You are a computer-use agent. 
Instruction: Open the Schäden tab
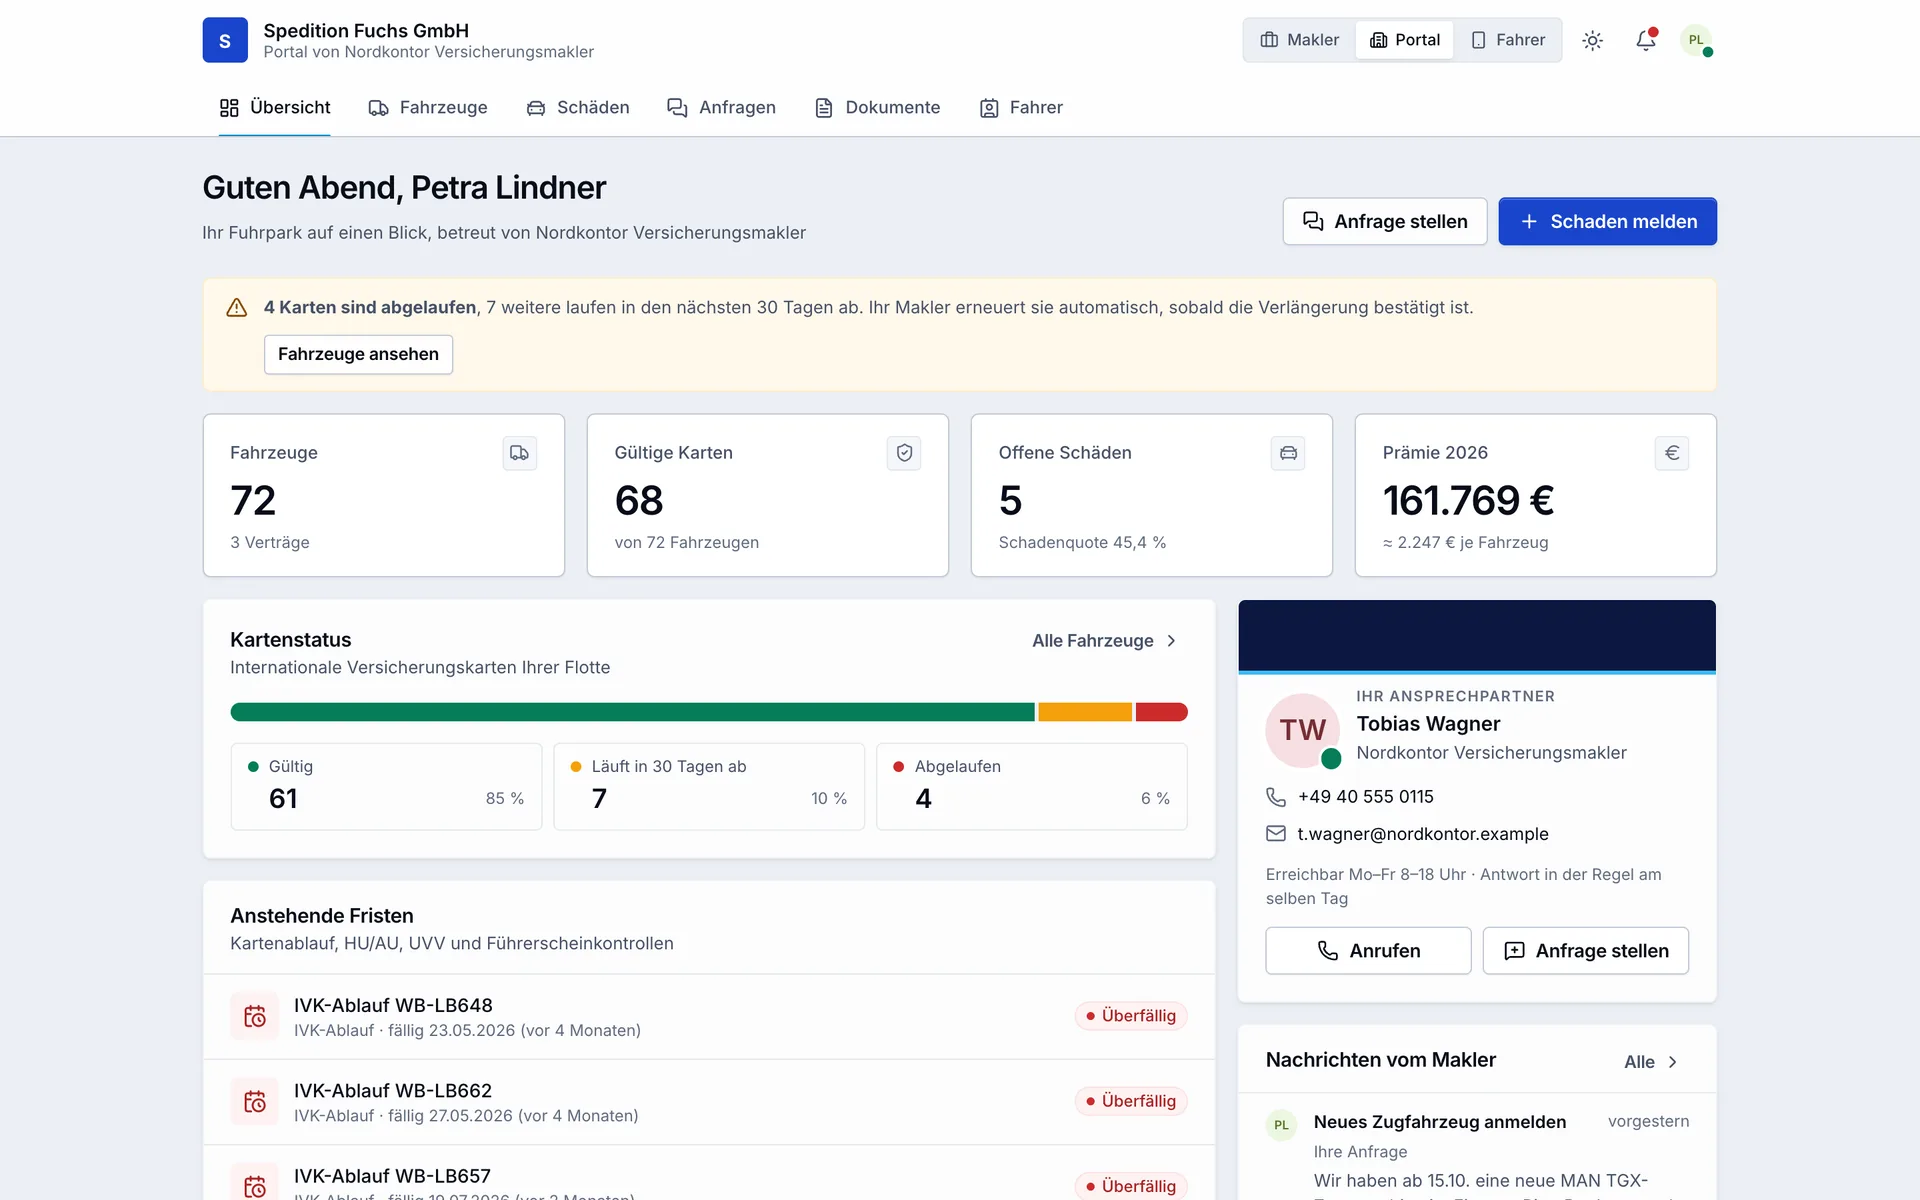click(x=578, y=108)
